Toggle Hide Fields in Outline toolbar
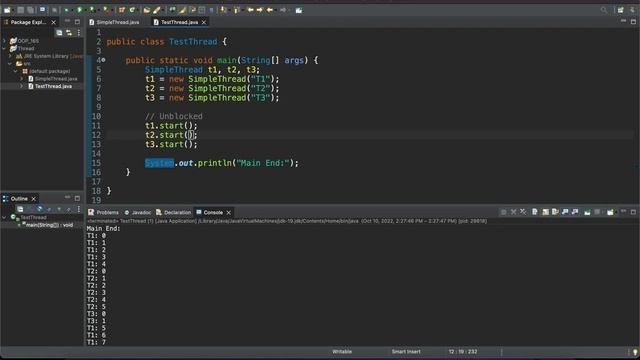The height and width of the screenshot is (360, 640). point(39,209)
